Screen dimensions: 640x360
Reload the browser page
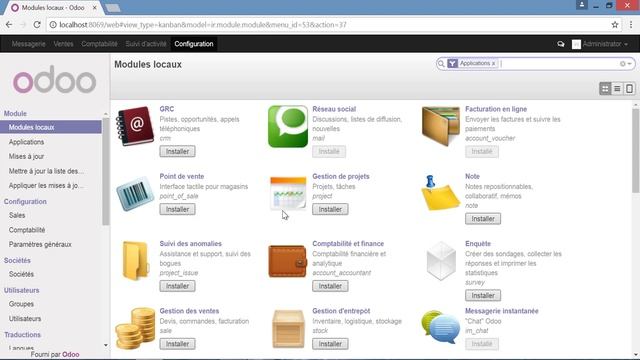point(37,25)
